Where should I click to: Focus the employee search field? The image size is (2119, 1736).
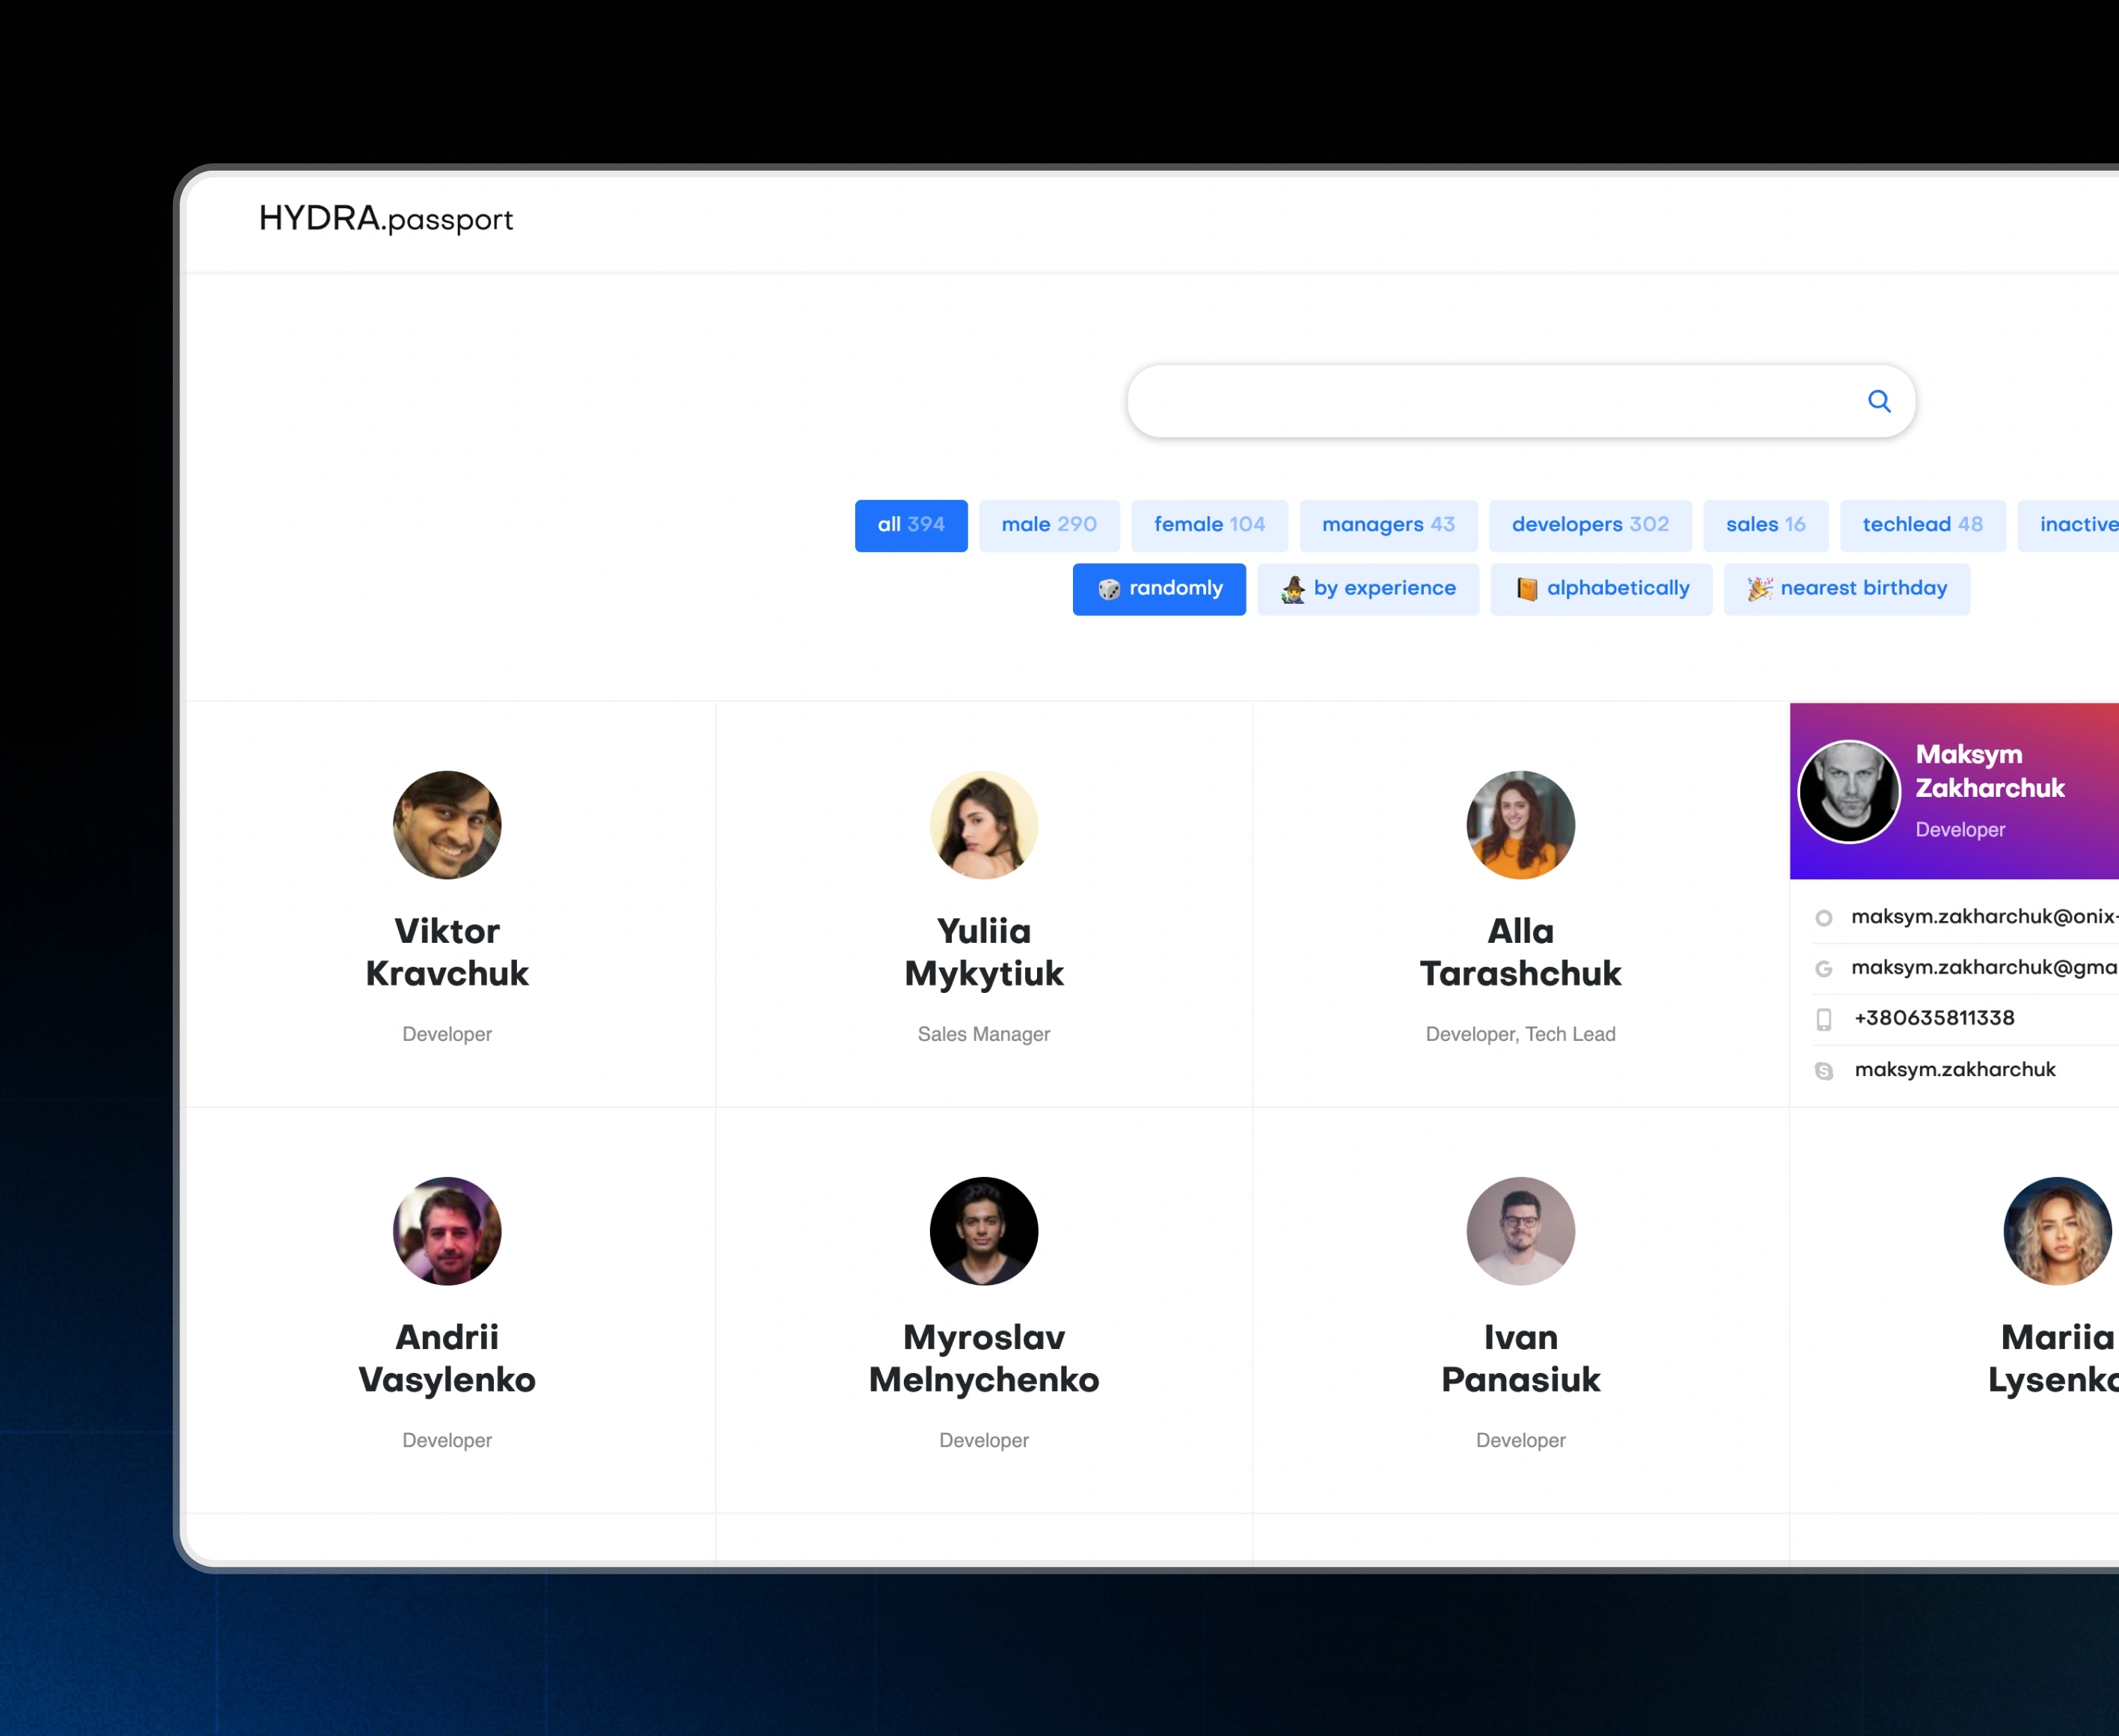click(1490, 401)
